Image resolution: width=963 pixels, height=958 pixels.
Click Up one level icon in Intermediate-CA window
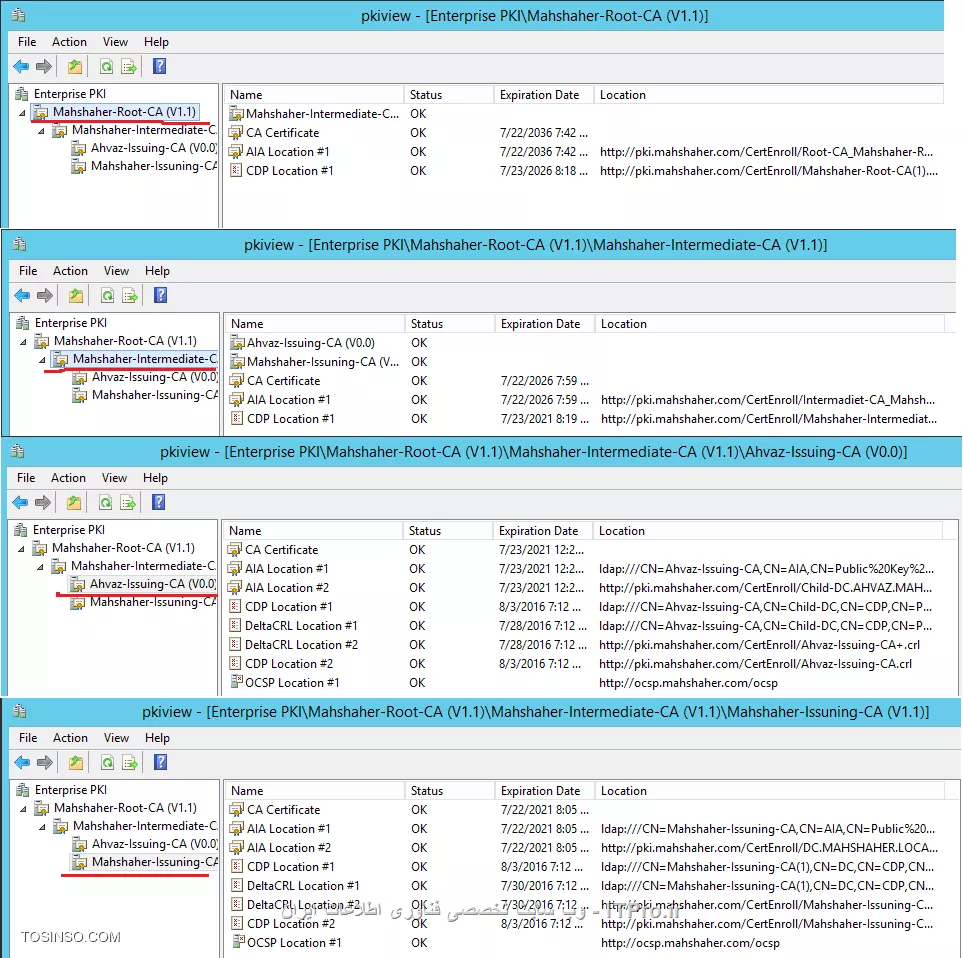click(x=76, y=295)
